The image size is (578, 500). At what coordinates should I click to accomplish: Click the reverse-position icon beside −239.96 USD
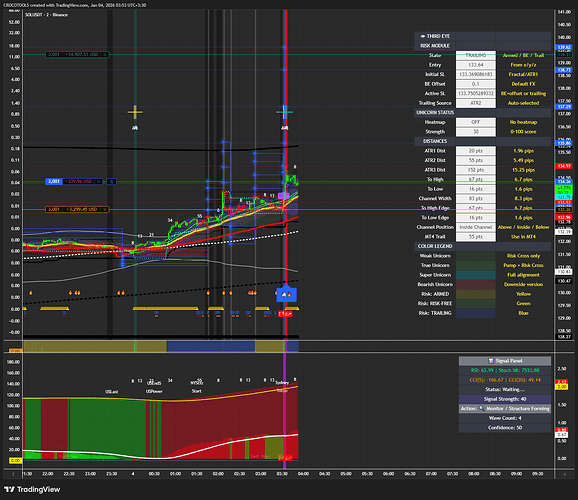[111, 181]
